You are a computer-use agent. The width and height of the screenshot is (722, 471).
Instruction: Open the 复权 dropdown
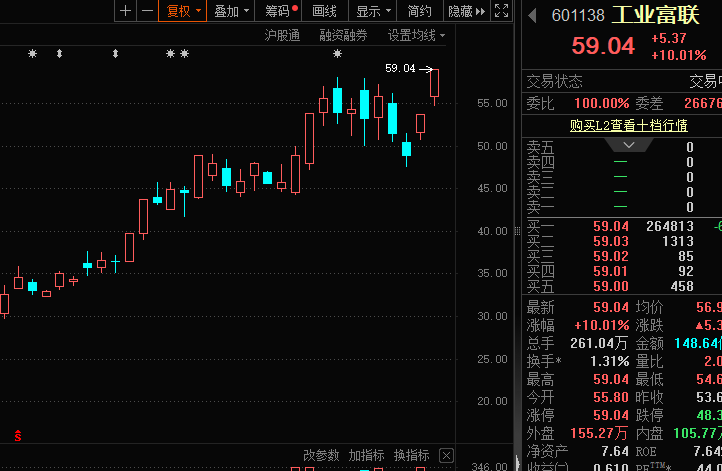tap(184, 11)
